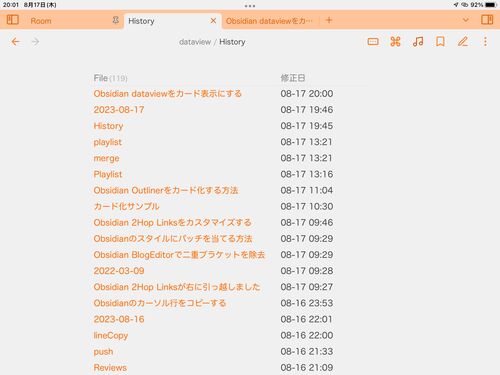Image resolution: width=500 pixels, height=375 pixels.
Task: Click the keyboard-shaped toolbar icon
Action: point(373,42)
